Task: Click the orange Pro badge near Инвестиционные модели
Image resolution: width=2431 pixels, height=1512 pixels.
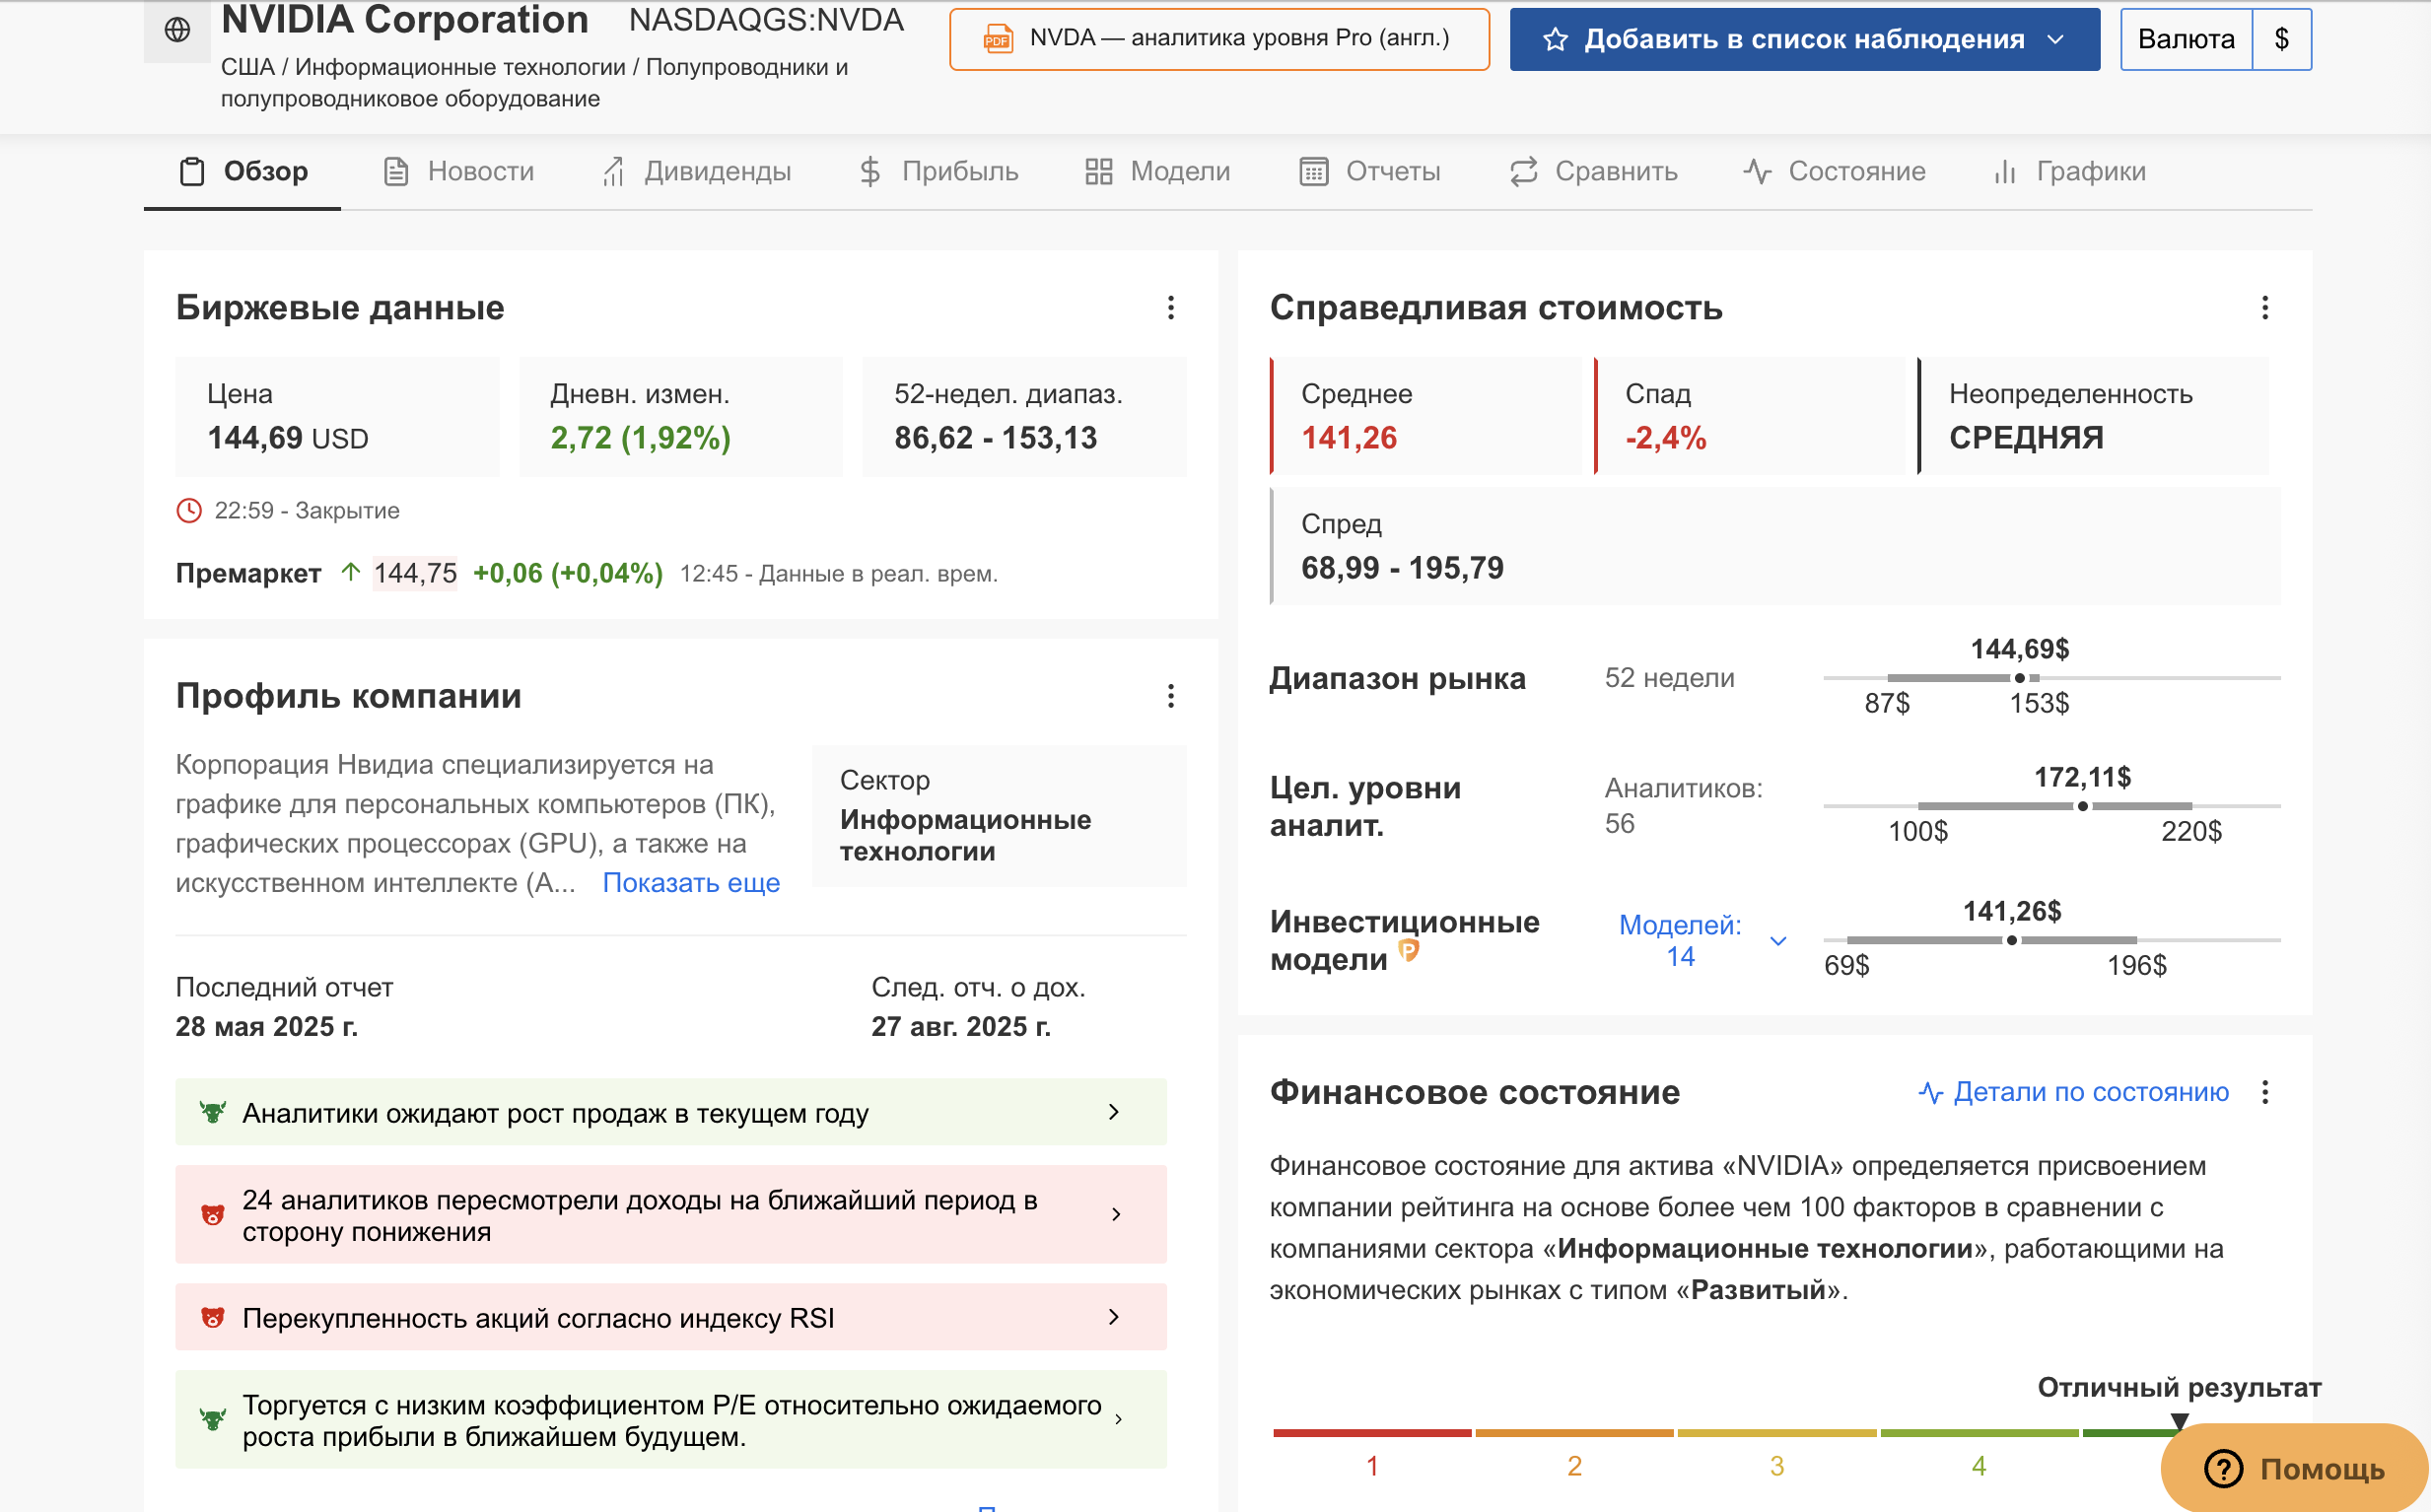Action: pyautogui.click(x=1409, y=950)
